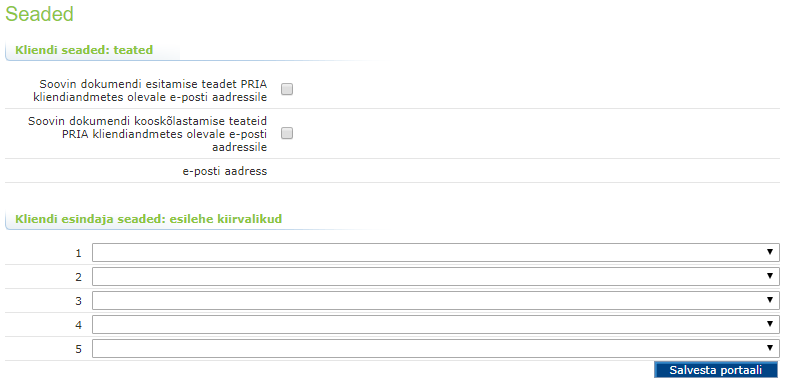
Task: Open quick-choice dropdown number 1
Action: (436, 253)
